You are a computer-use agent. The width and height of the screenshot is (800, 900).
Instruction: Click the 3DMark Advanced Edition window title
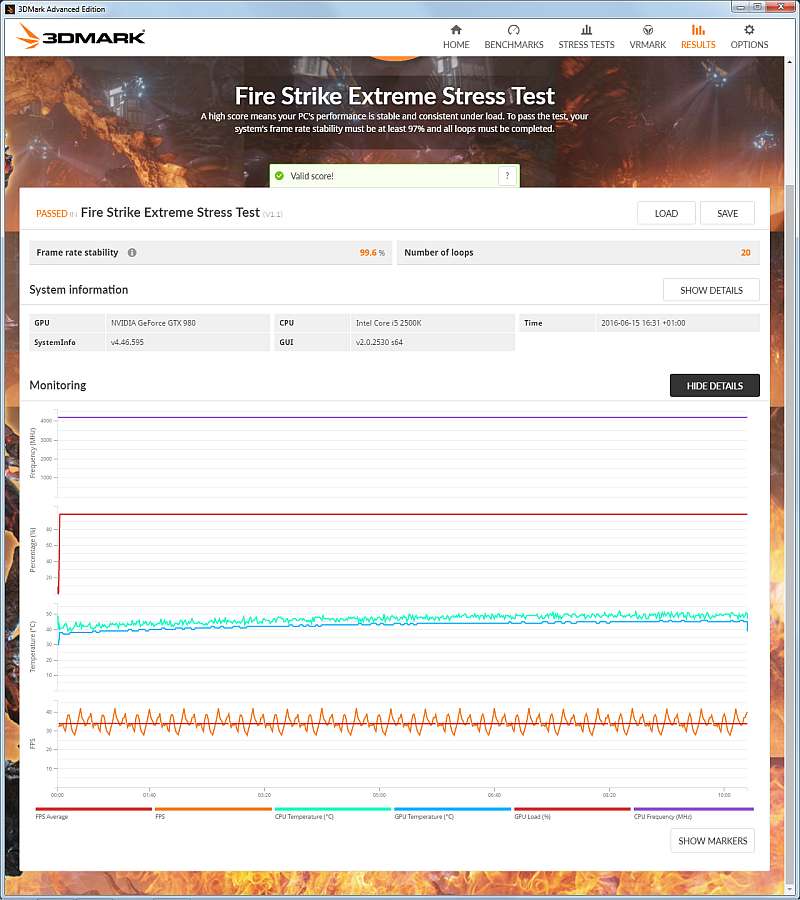tap(61, 9)
